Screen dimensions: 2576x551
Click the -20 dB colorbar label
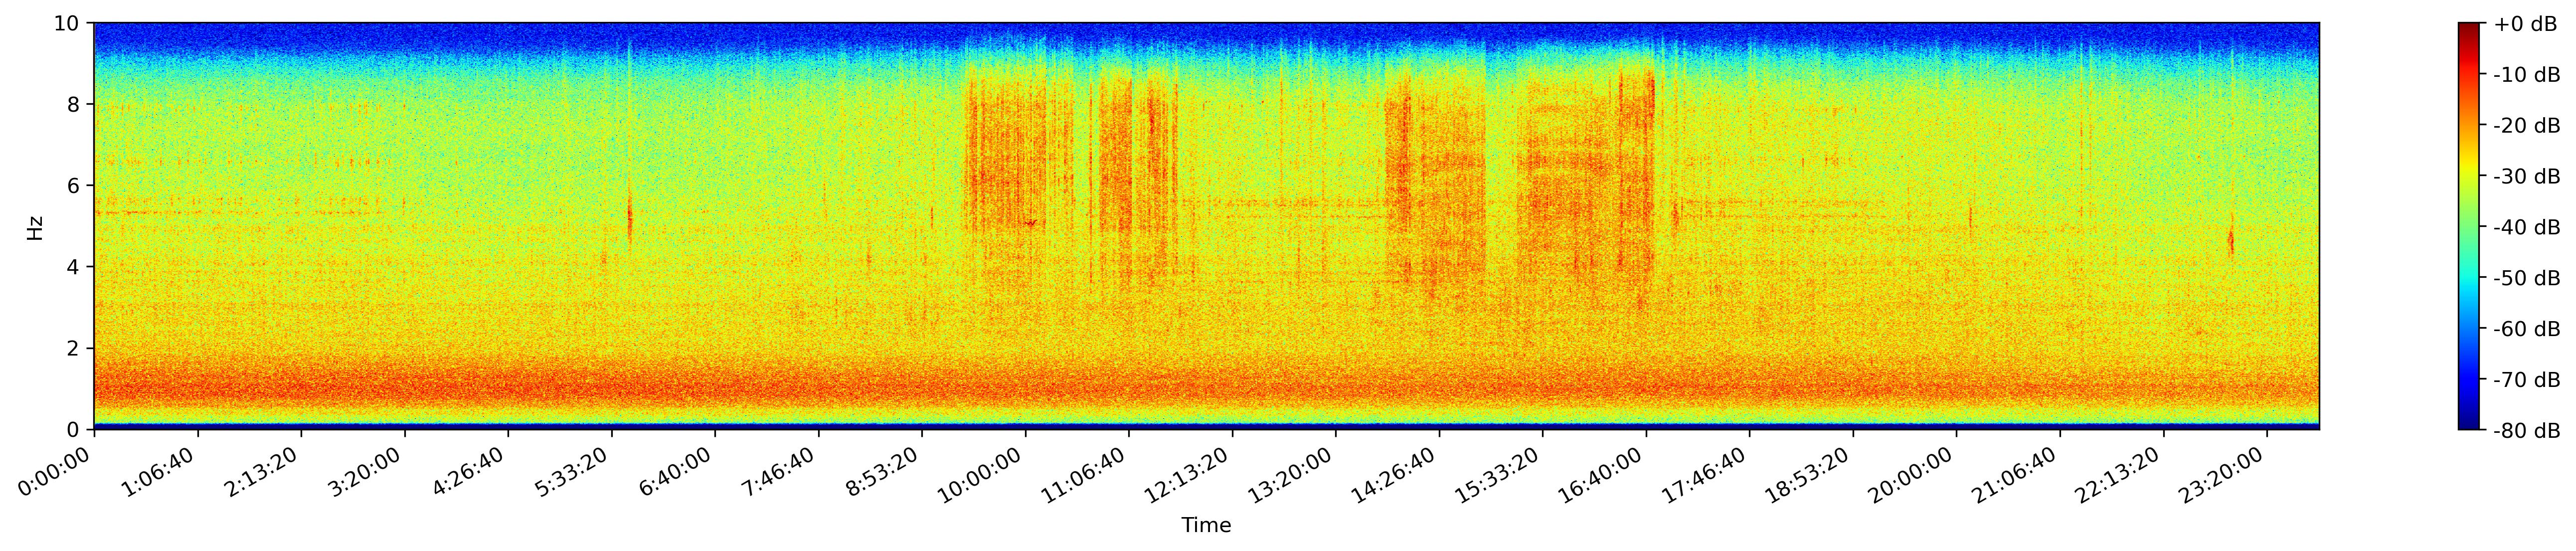(x=2528, y=126)
